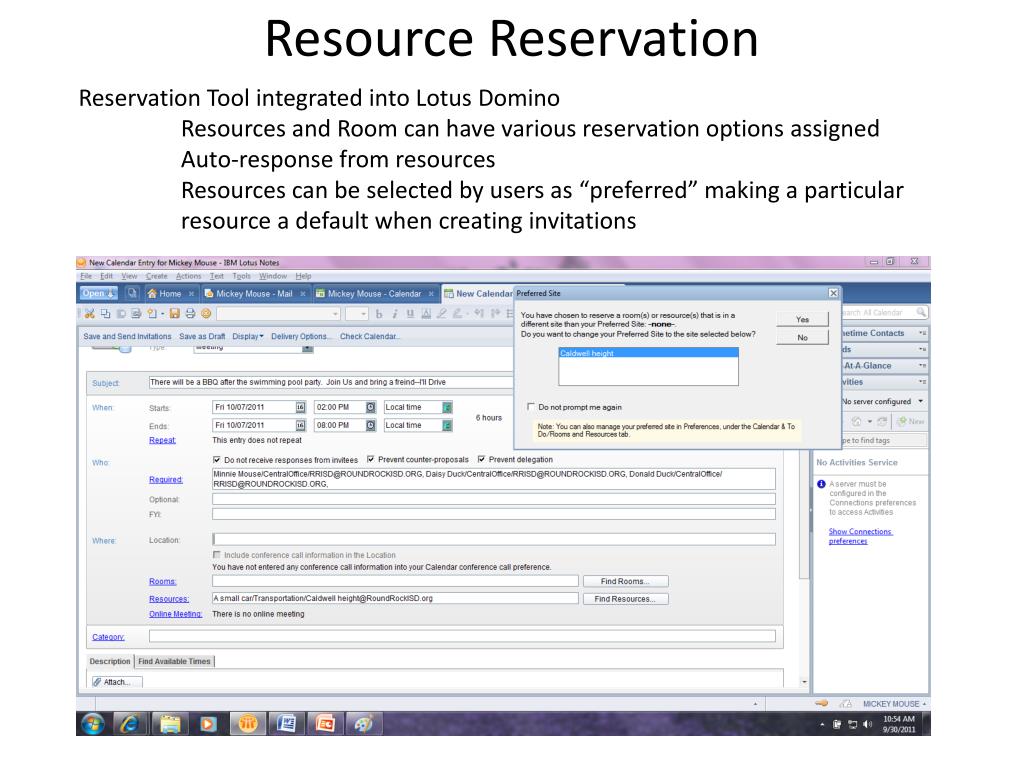Open the Day-At-A-Glance panel menu
This screenshot has width=1024, height=768.
(922, 366)
